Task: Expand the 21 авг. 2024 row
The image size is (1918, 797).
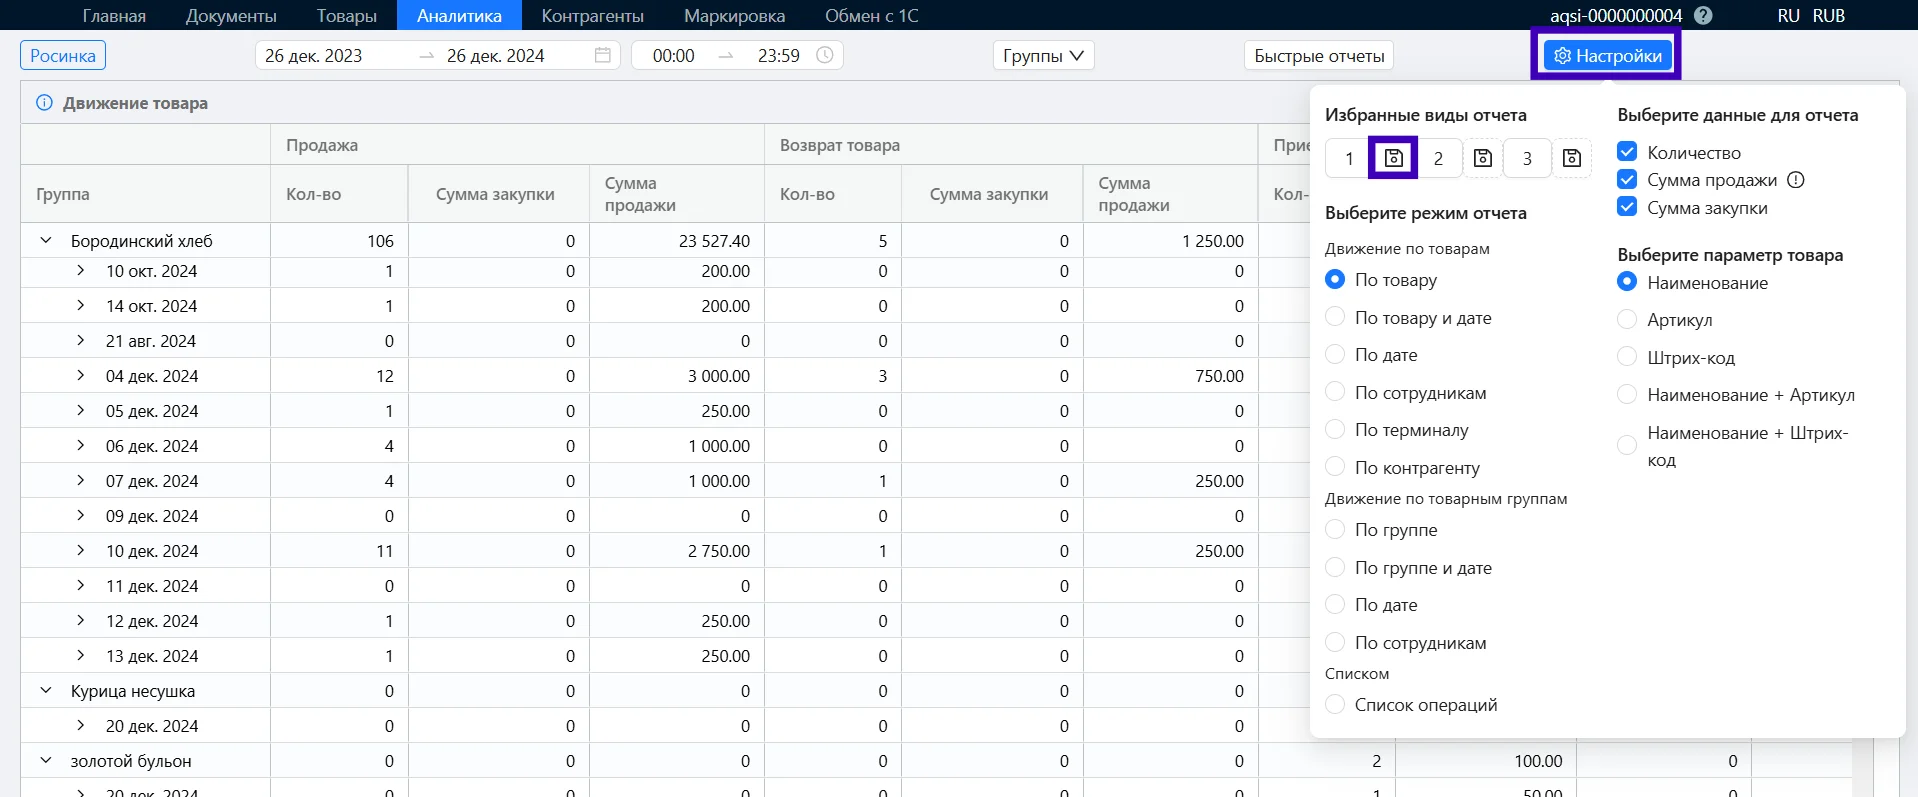Action: pyautogui.click(x=81, y=340)
